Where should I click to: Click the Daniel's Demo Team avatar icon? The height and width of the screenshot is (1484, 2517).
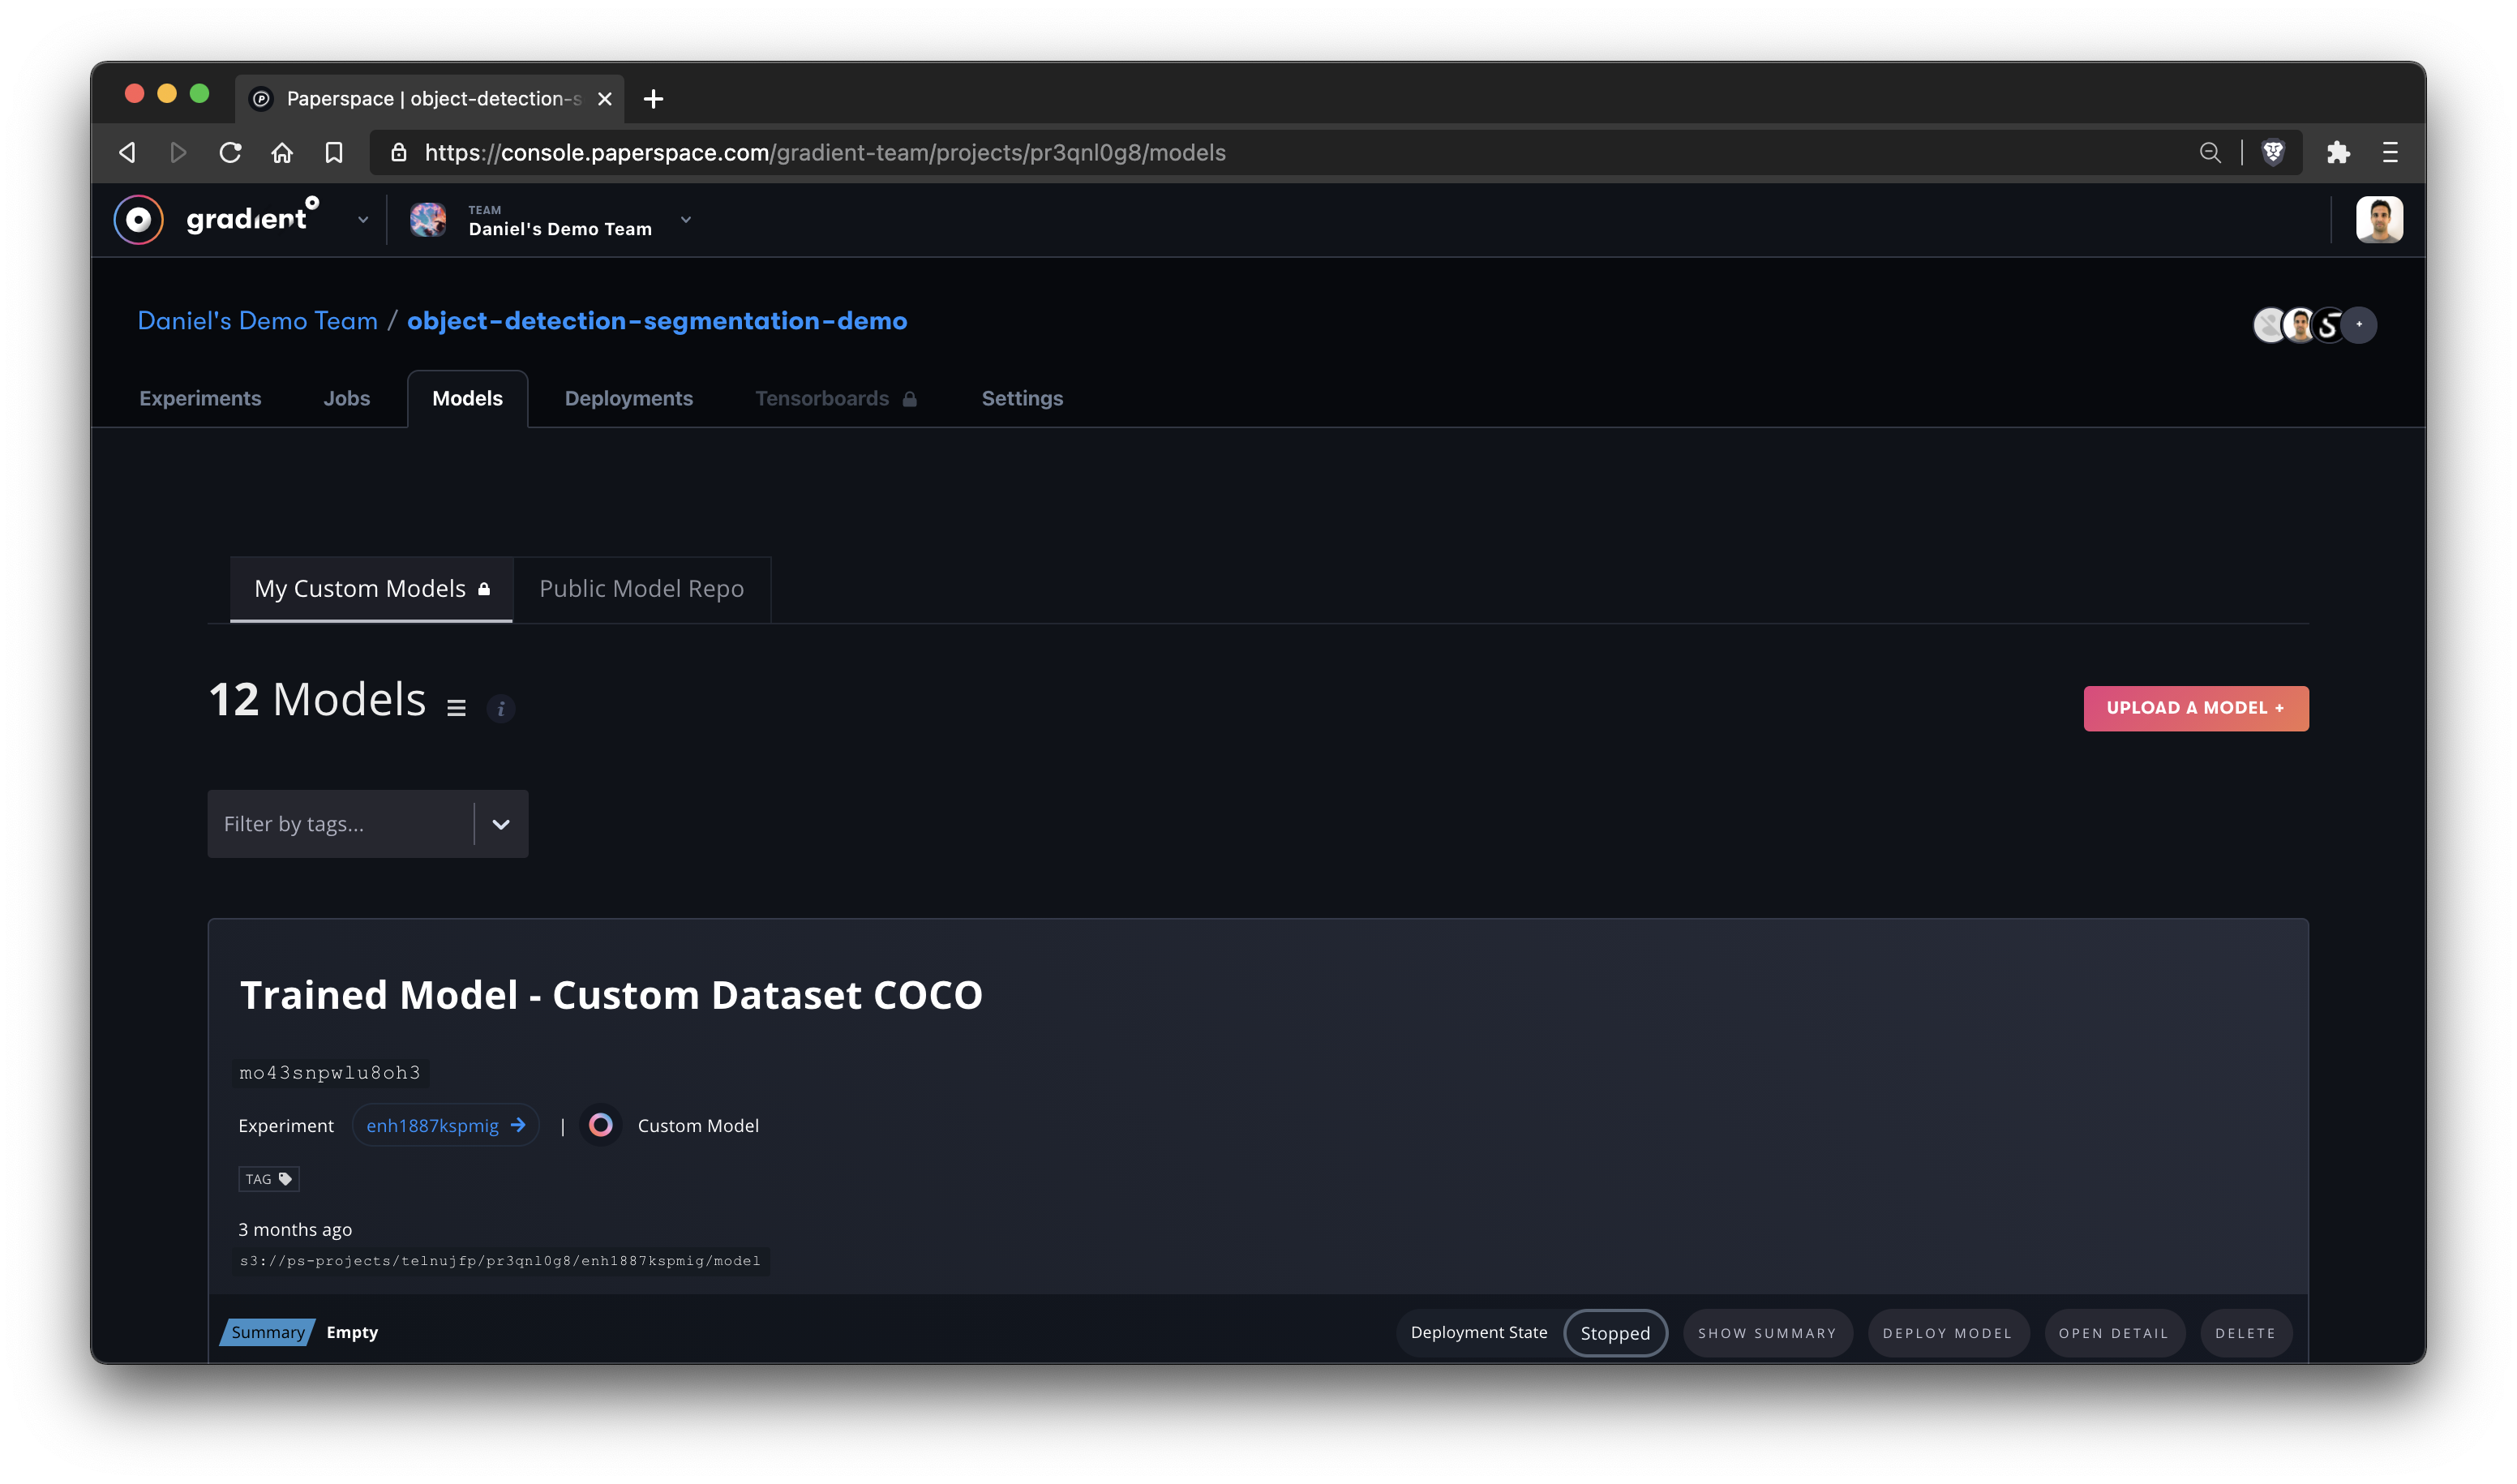click(x=428, y=219)
